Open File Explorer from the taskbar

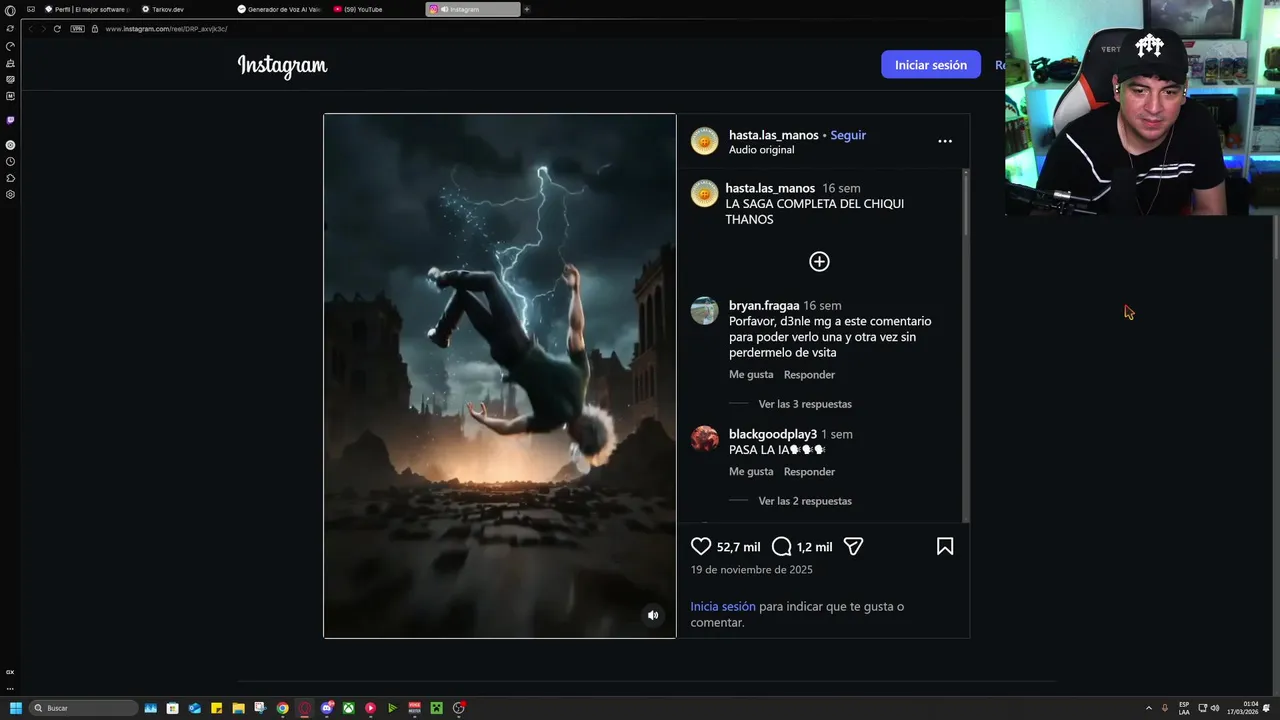[x=238, y=708]
